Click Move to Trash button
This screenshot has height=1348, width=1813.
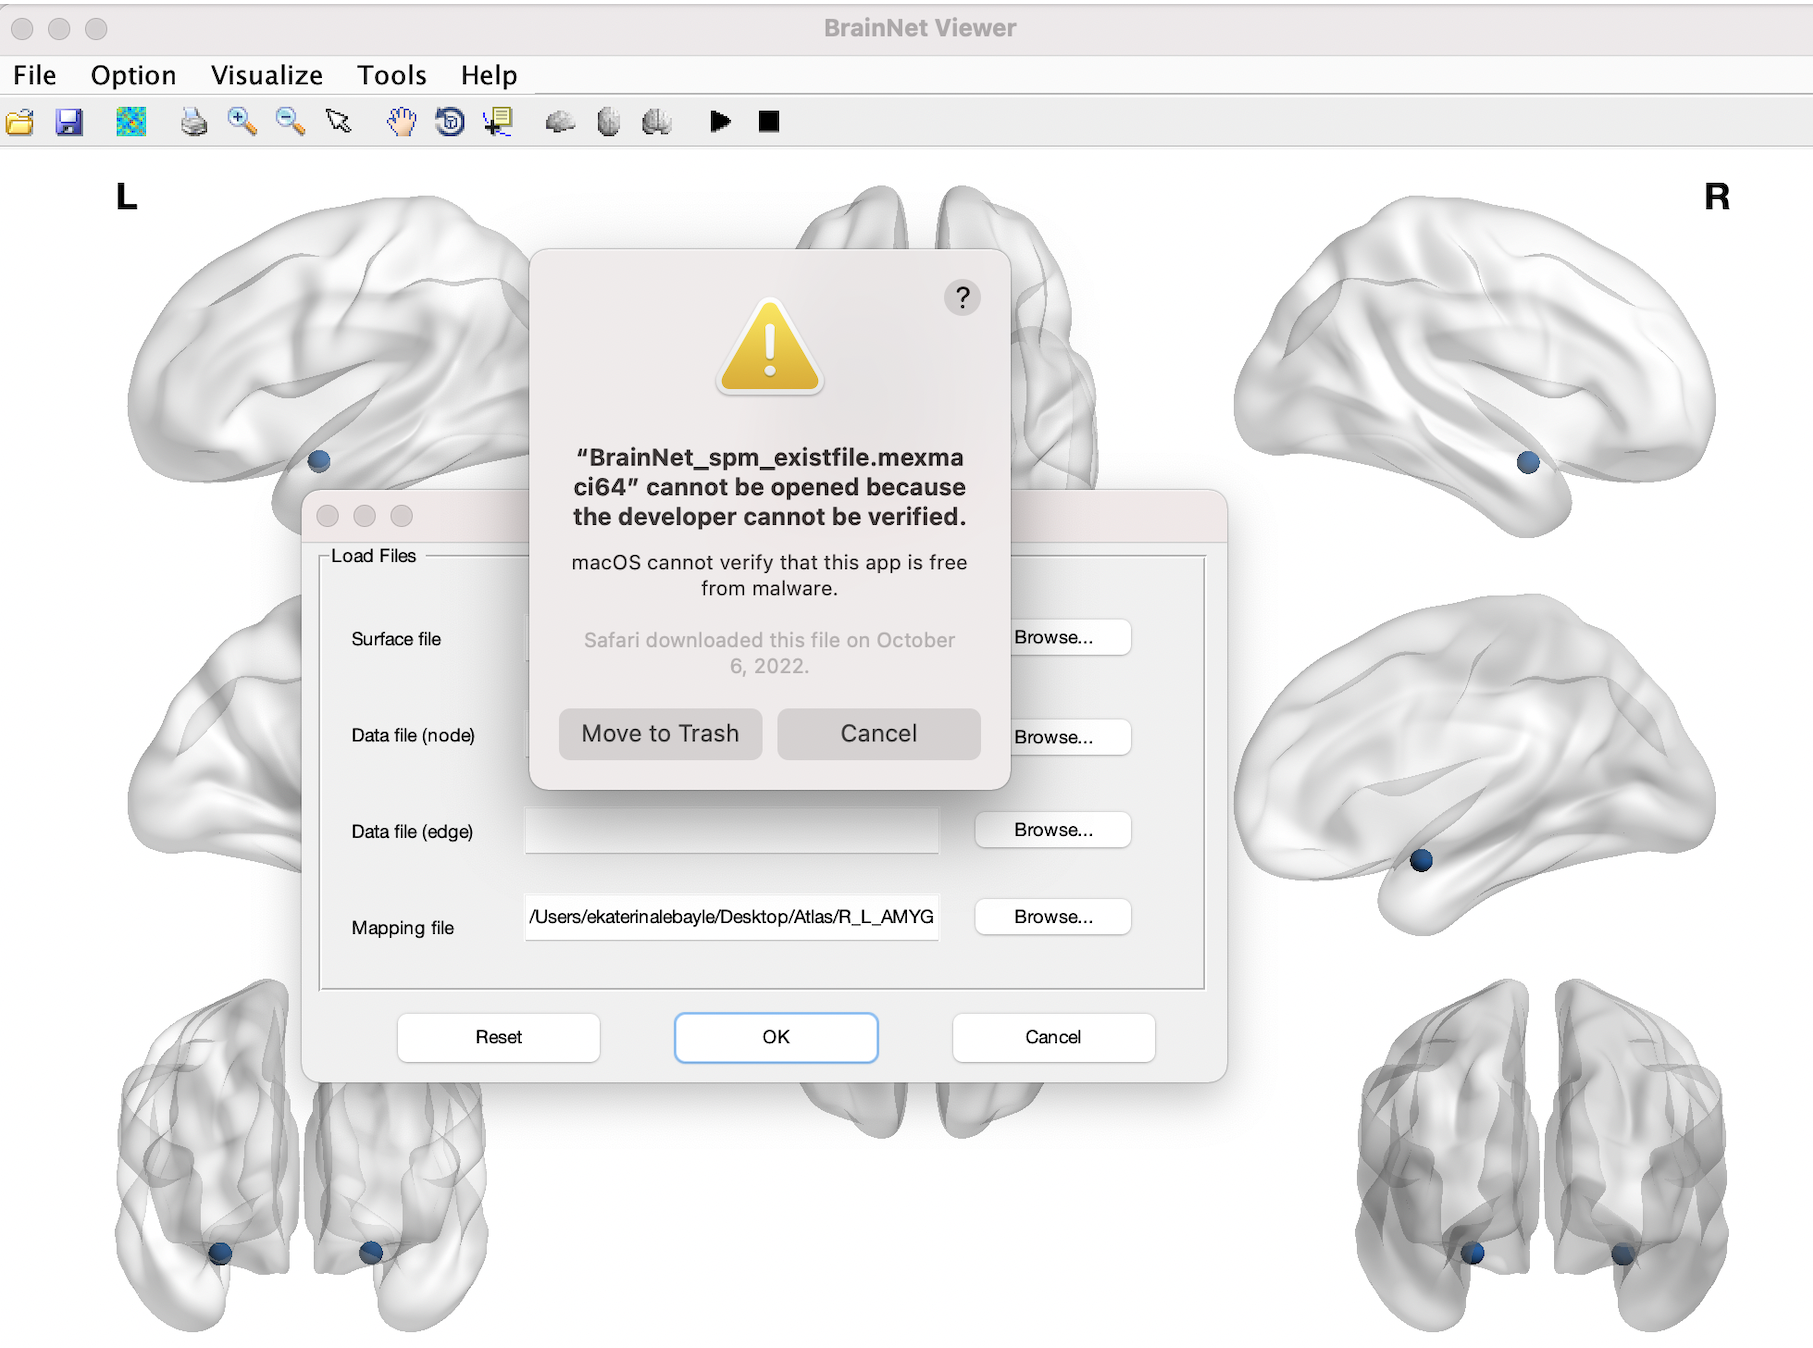coord(660,734)
